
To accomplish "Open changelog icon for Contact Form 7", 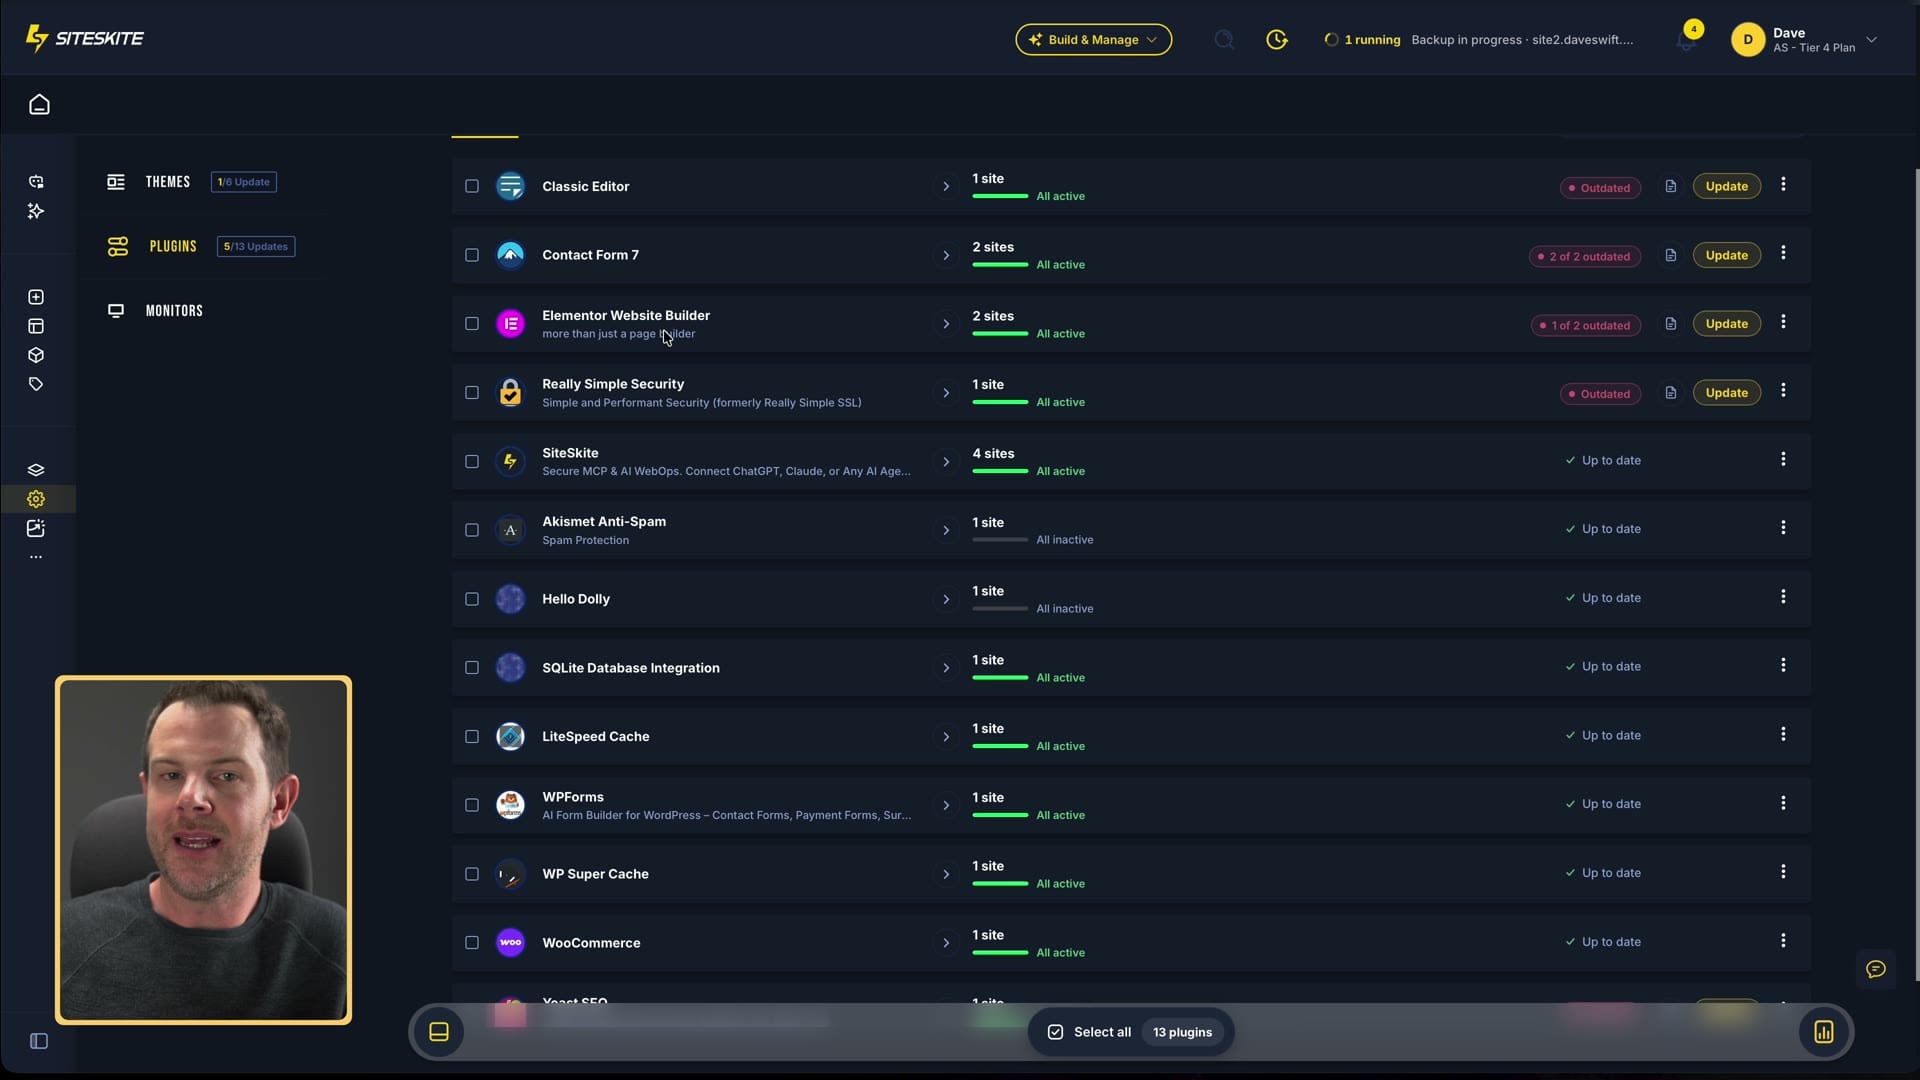I will 1671,256.
